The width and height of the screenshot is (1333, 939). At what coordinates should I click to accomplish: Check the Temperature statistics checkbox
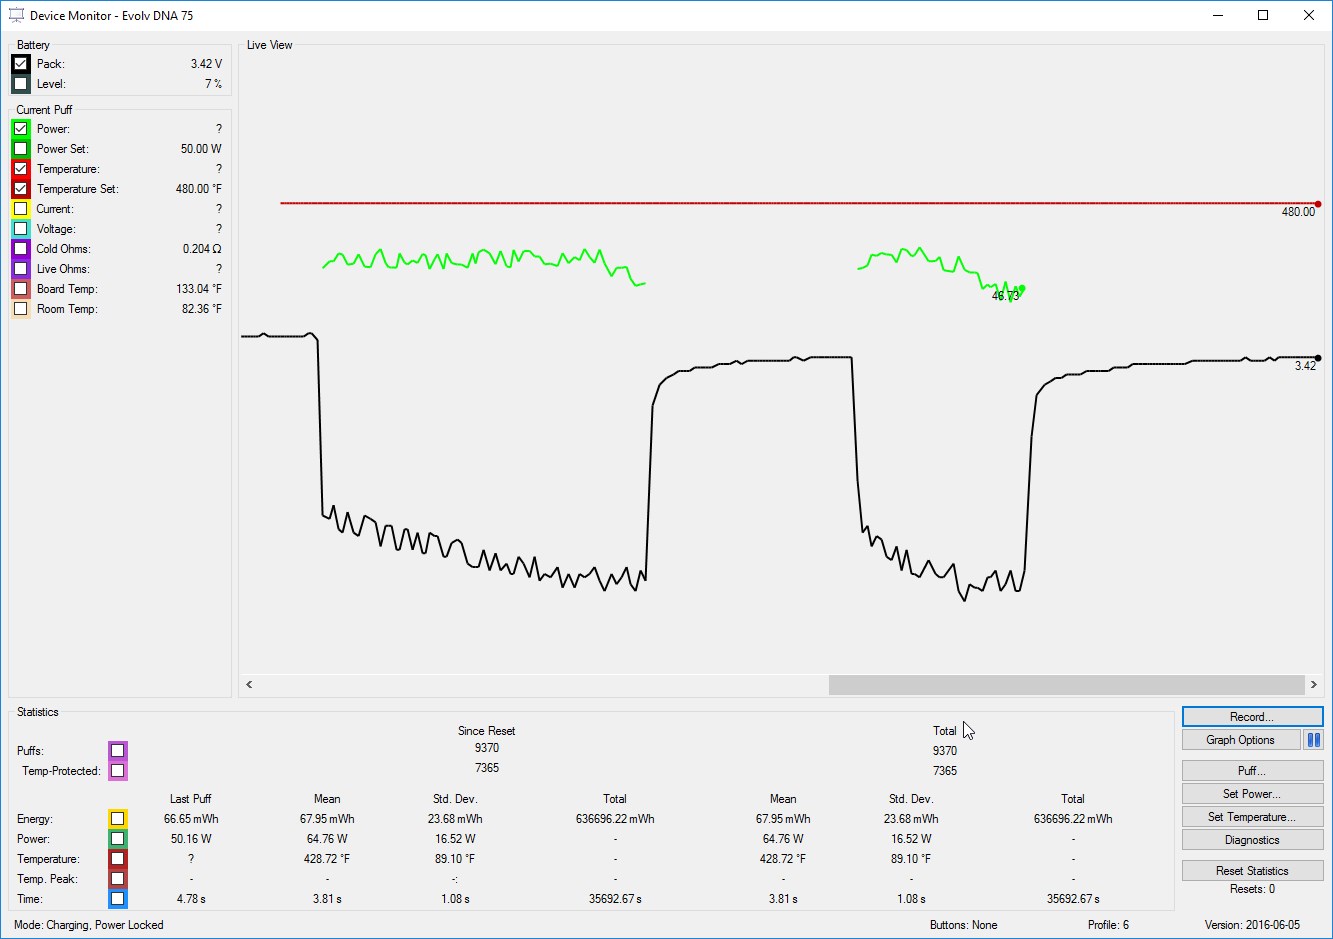tap(118, 859)
